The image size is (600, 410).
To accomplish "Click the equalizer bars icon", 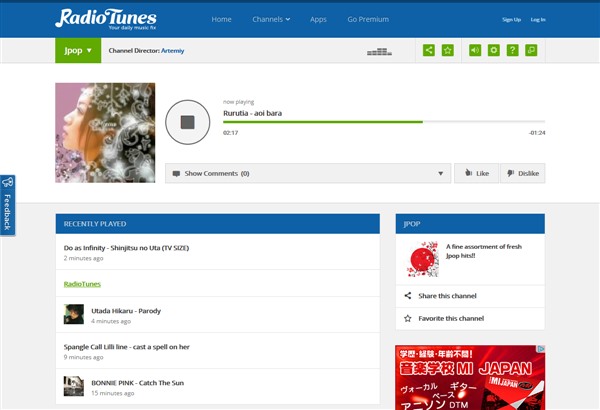I will [x=379, y=52].
